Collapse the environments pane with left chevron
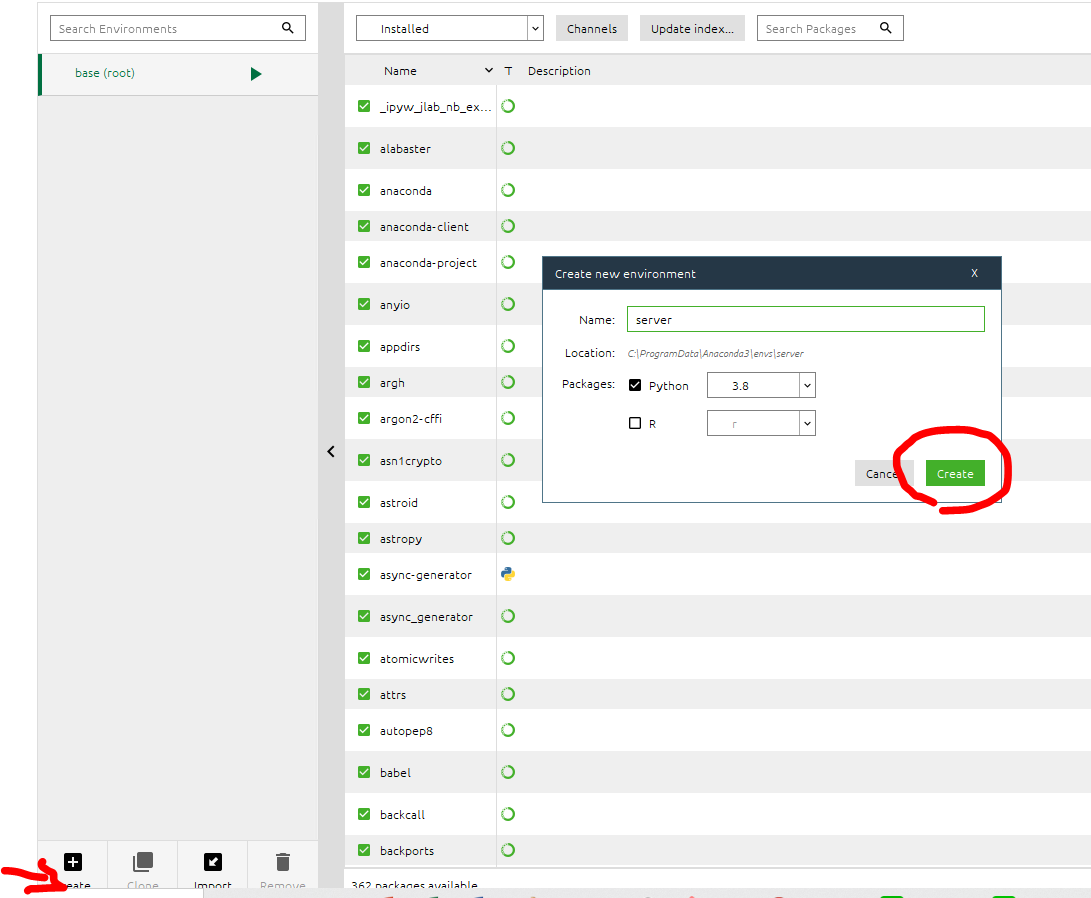The image size is (1091, 898). (x=331, y=451)
